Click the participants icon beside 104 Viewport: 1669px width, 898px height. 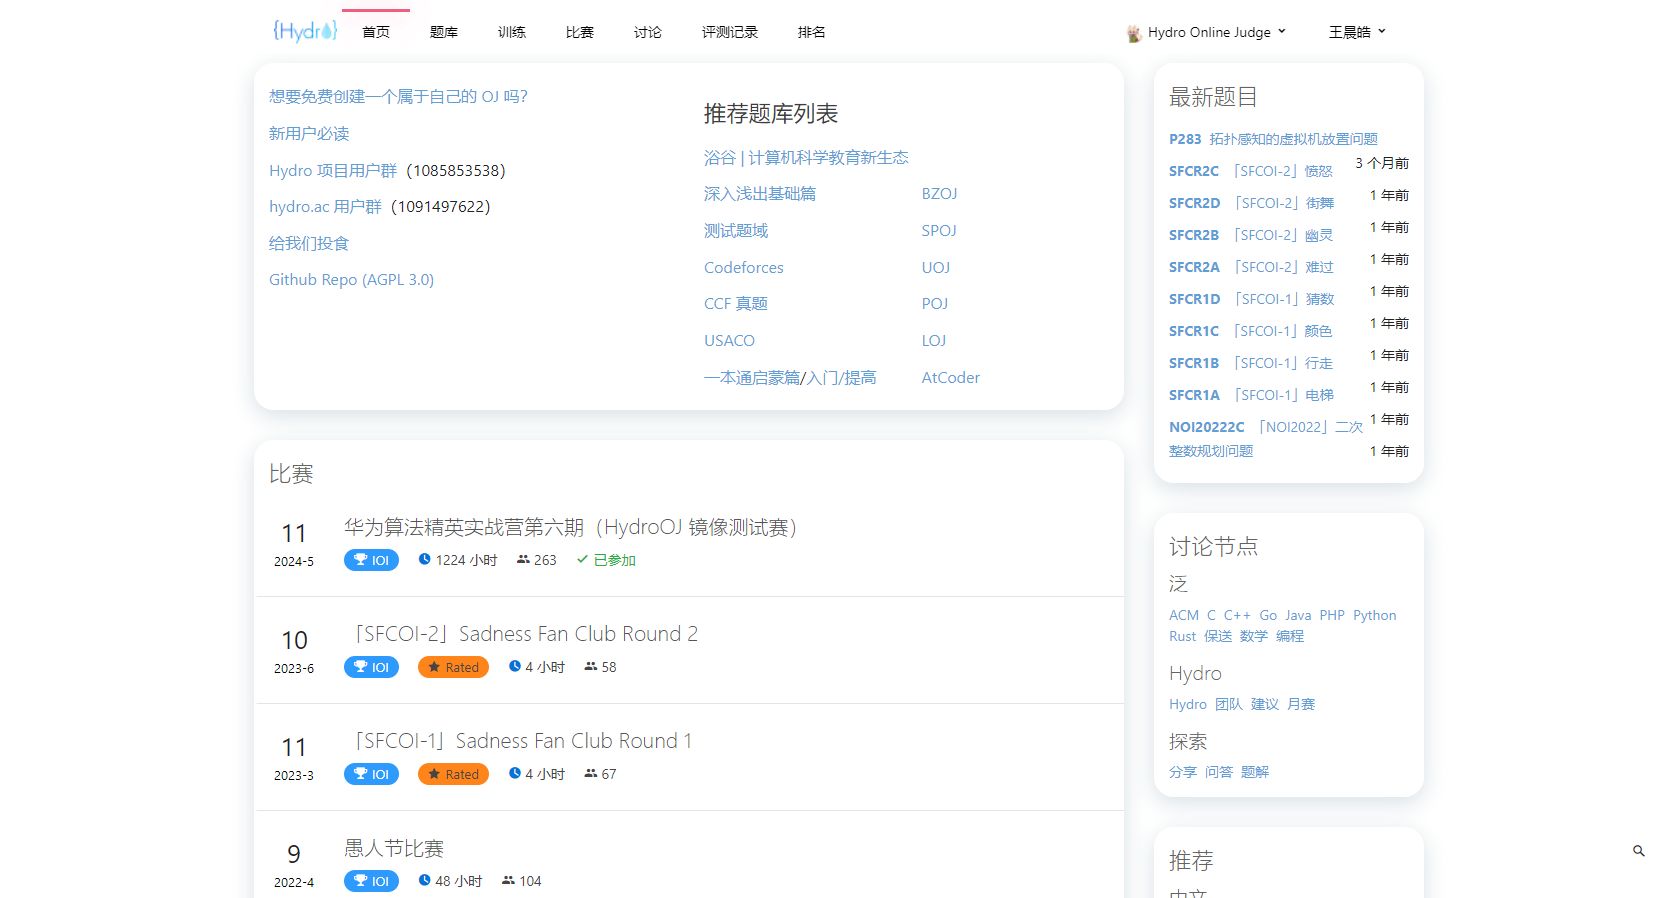(x=508, y=880)
